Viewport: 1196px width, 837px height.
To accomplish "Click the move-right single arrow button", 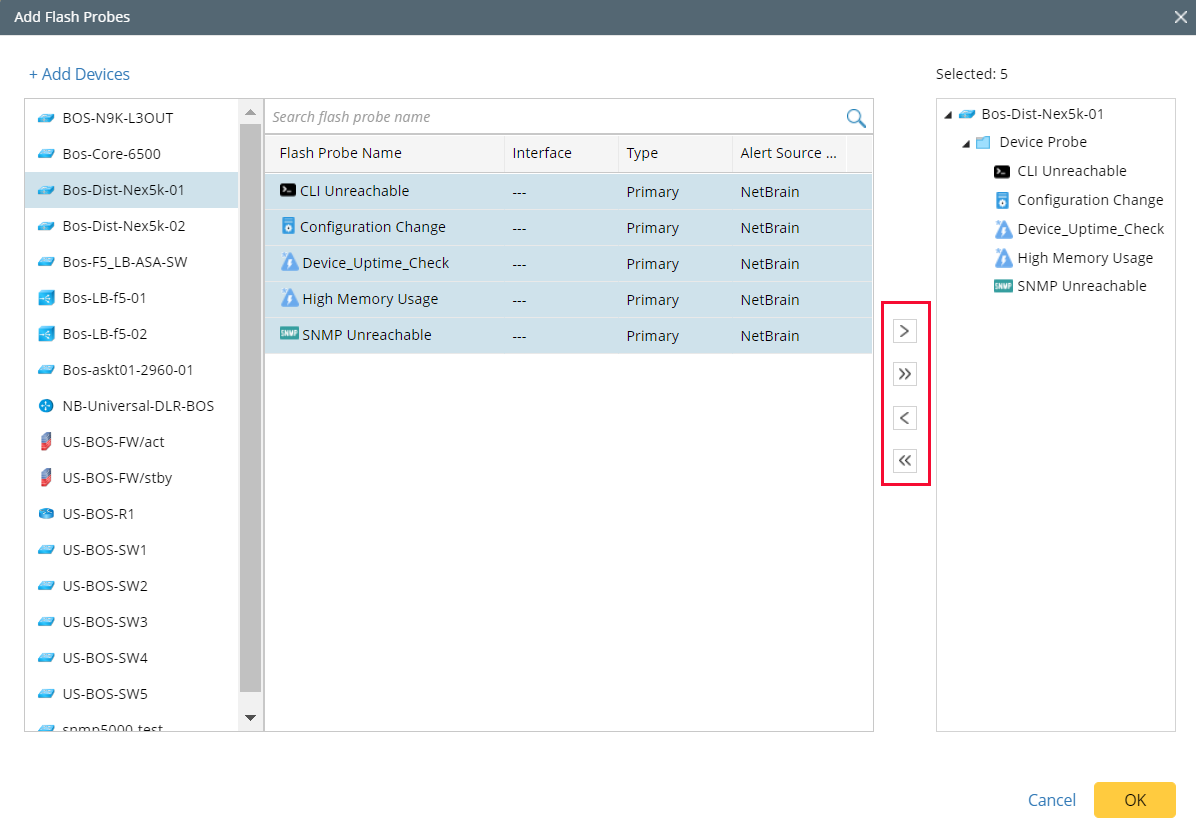I will tap(904, 330).
